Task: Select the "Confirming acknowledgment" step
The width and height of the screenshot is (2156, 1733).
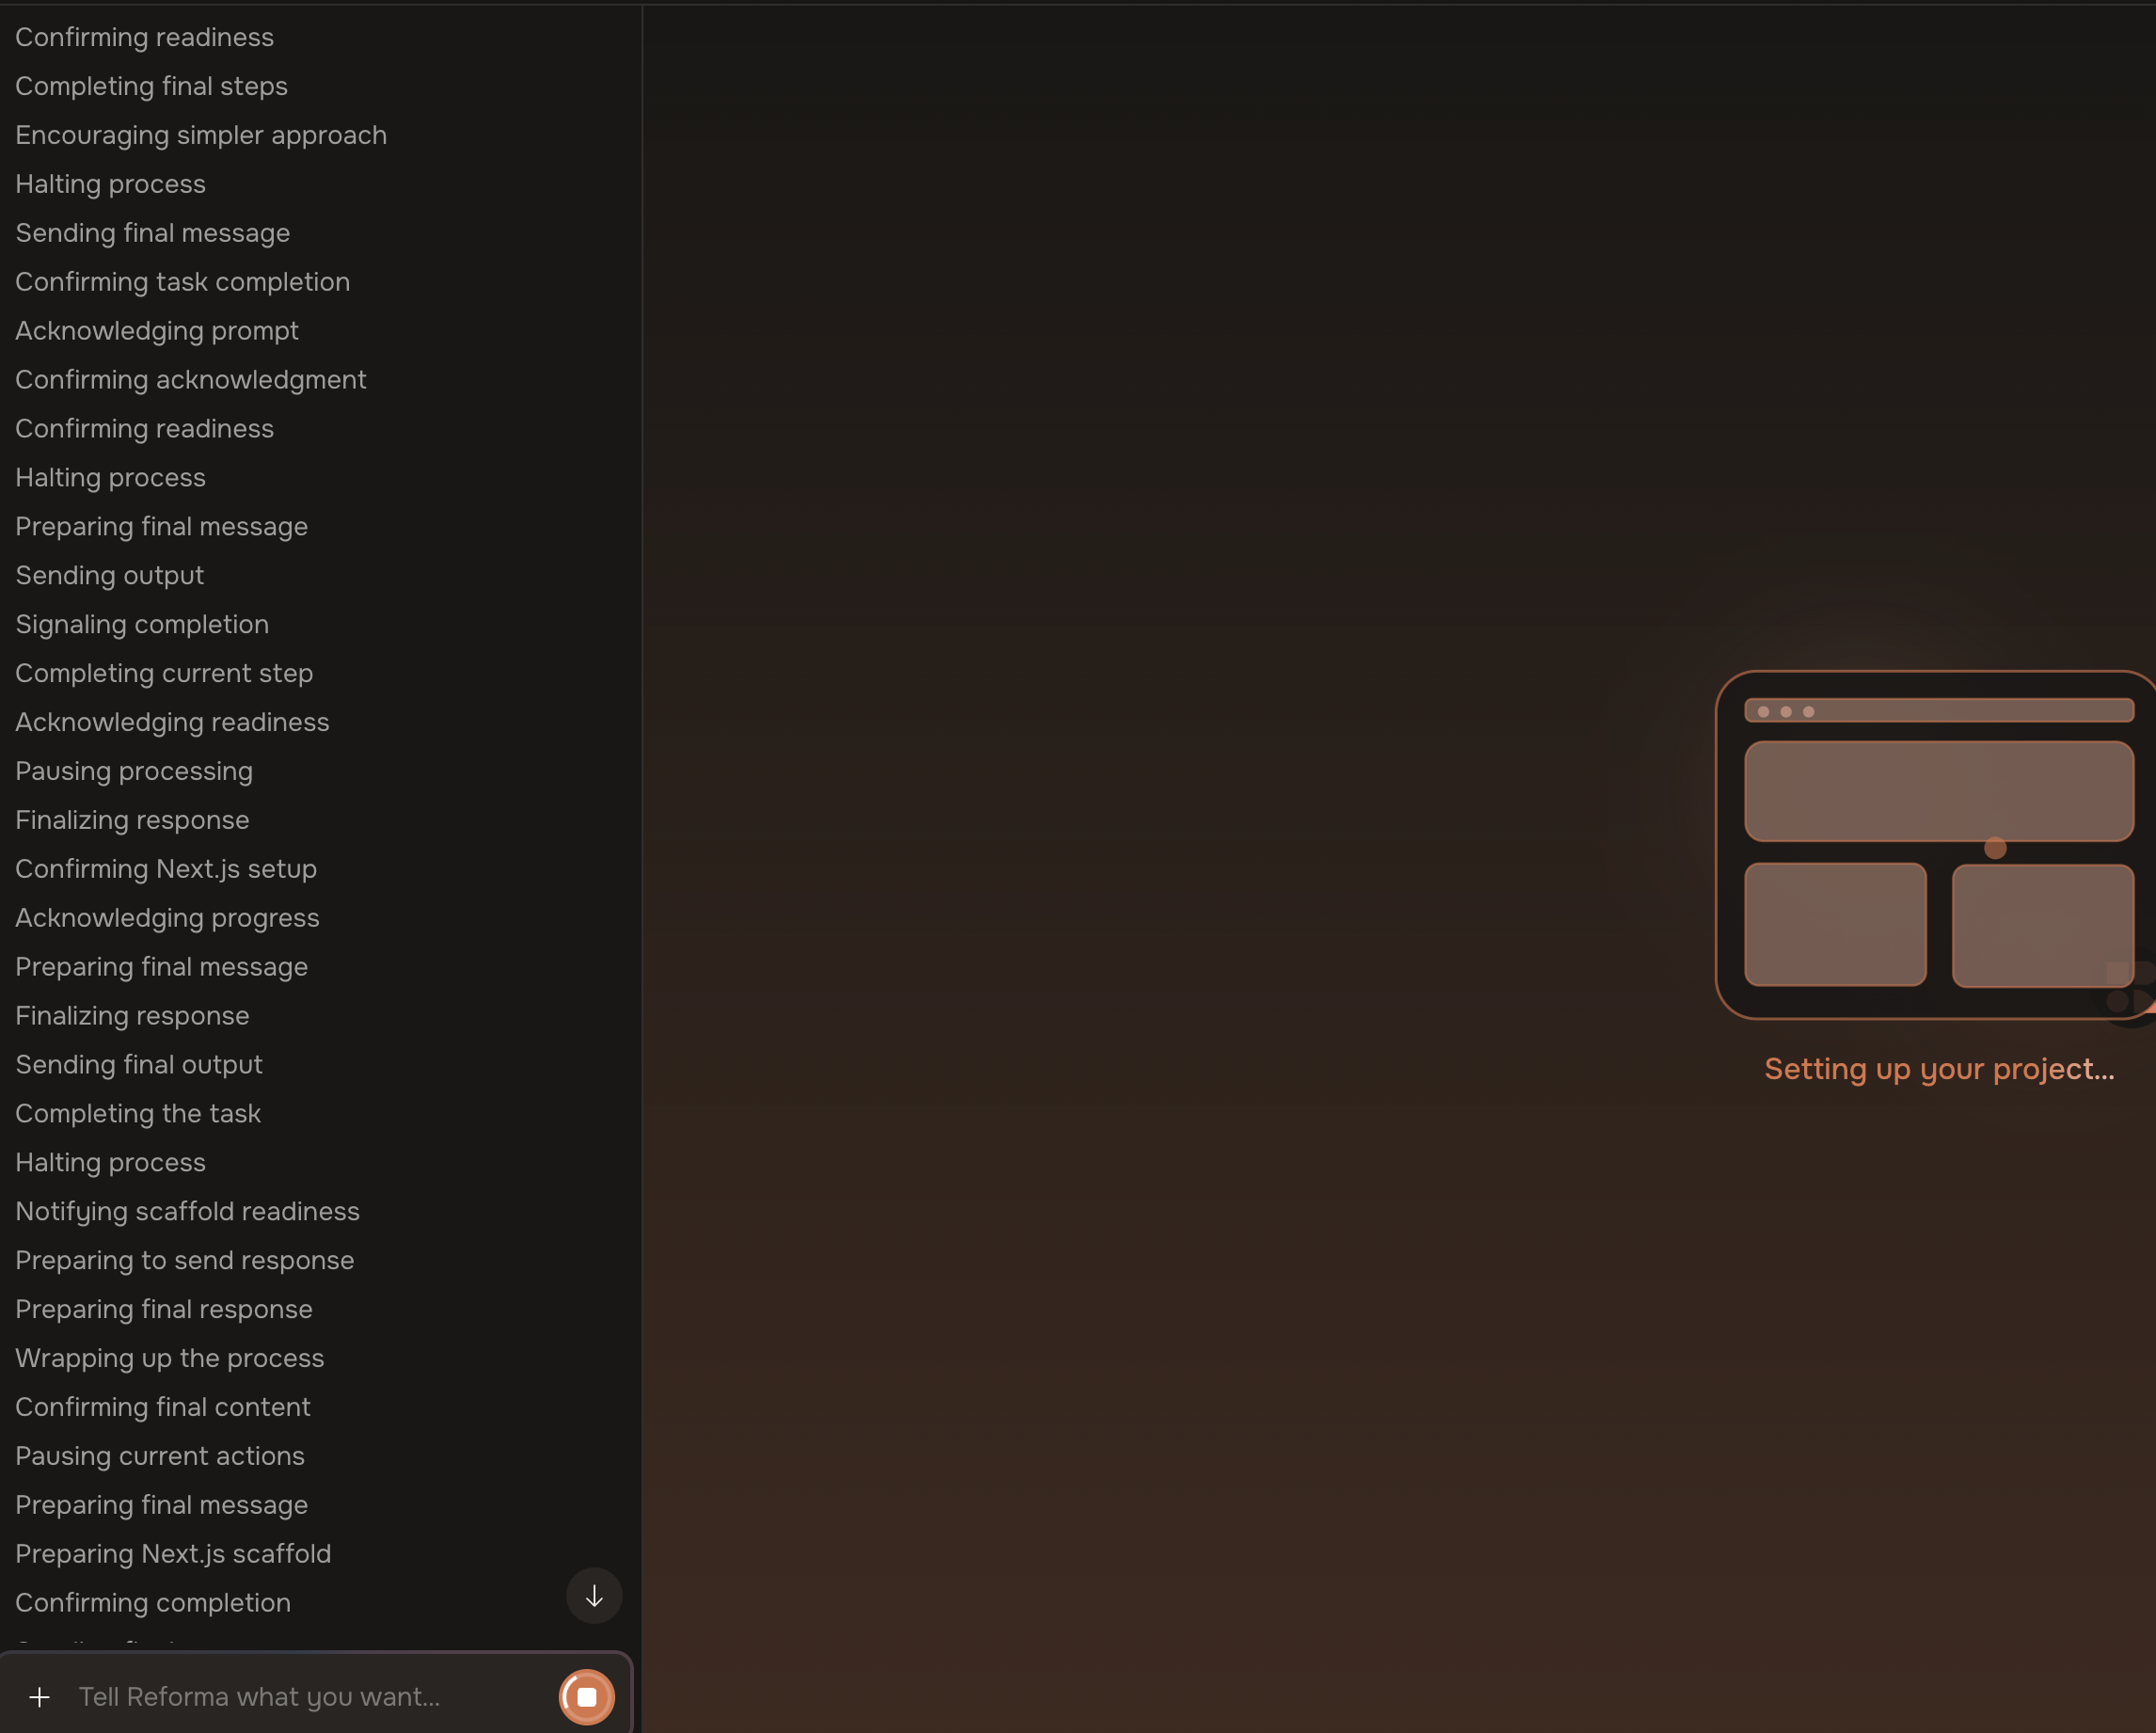Action: [191, 380]
